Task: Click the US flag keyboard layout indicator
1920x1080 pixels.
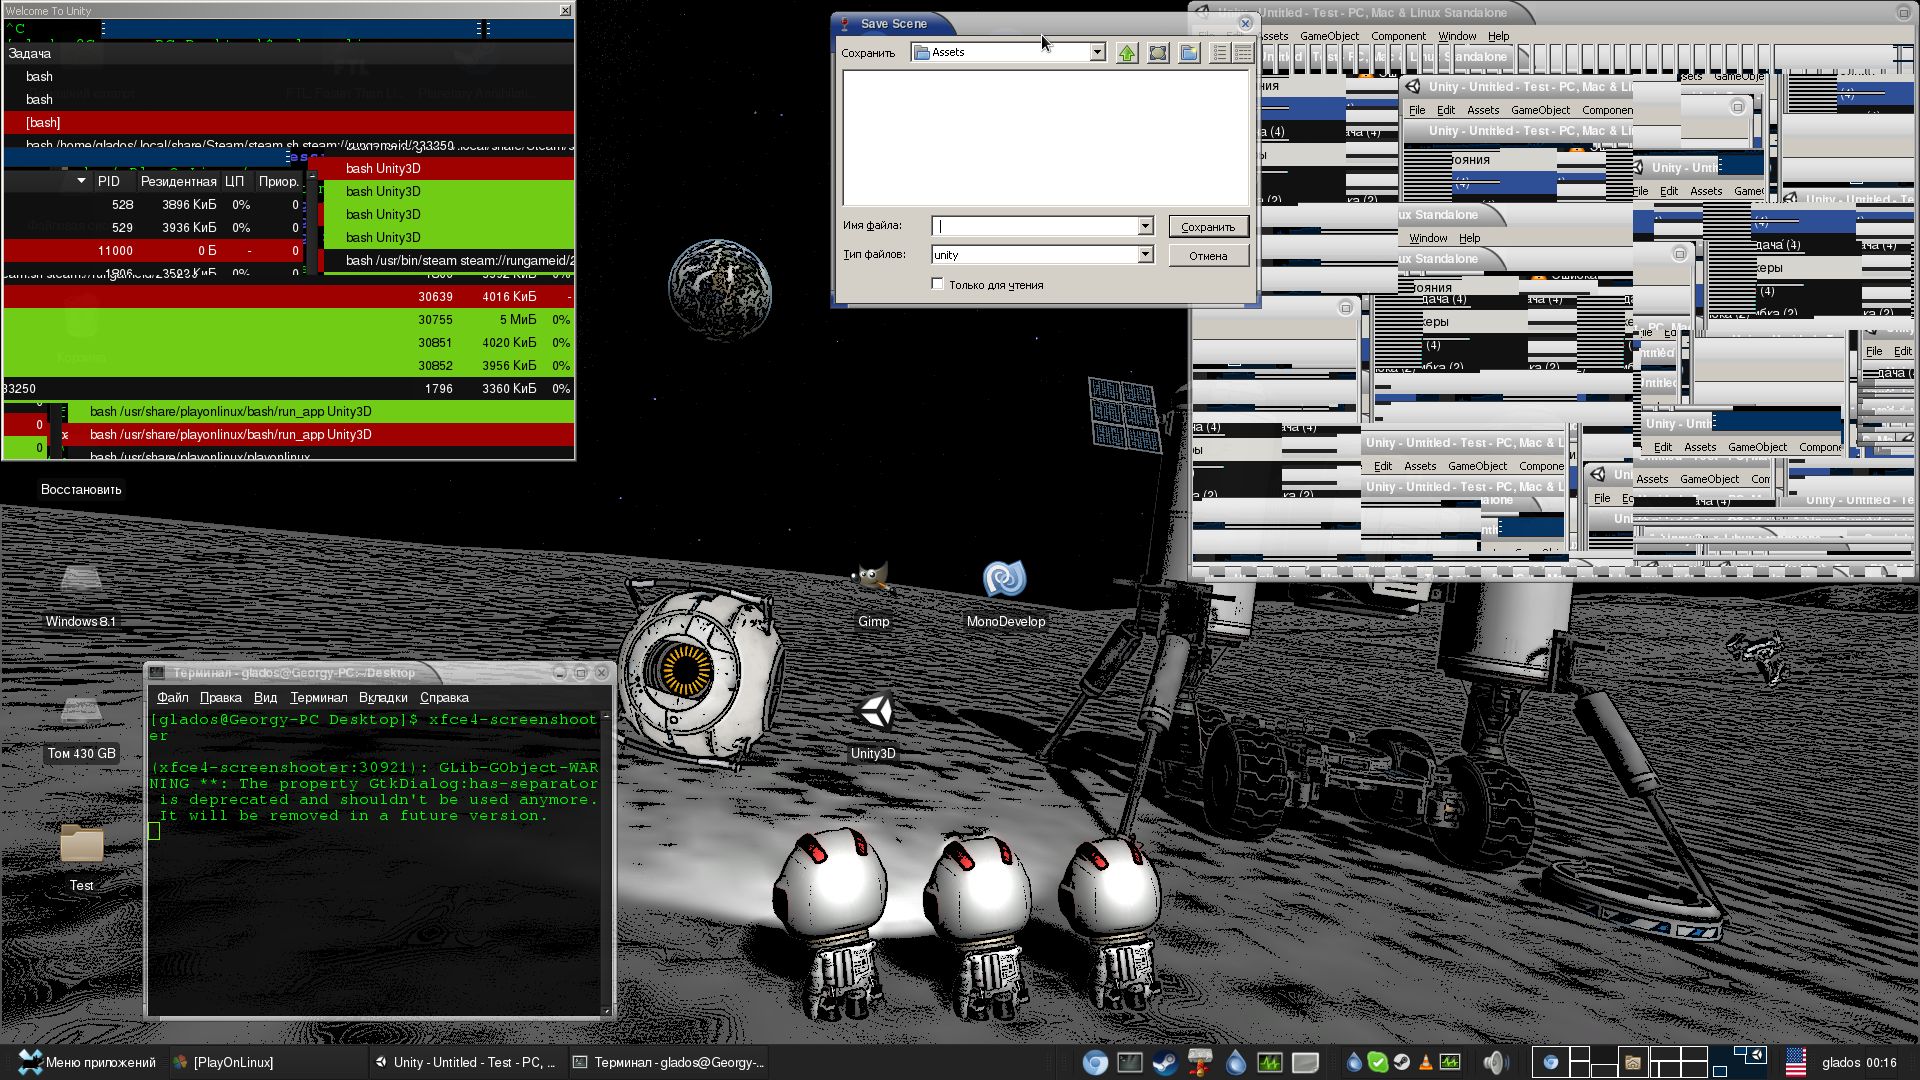Action: (1797, 1062)
